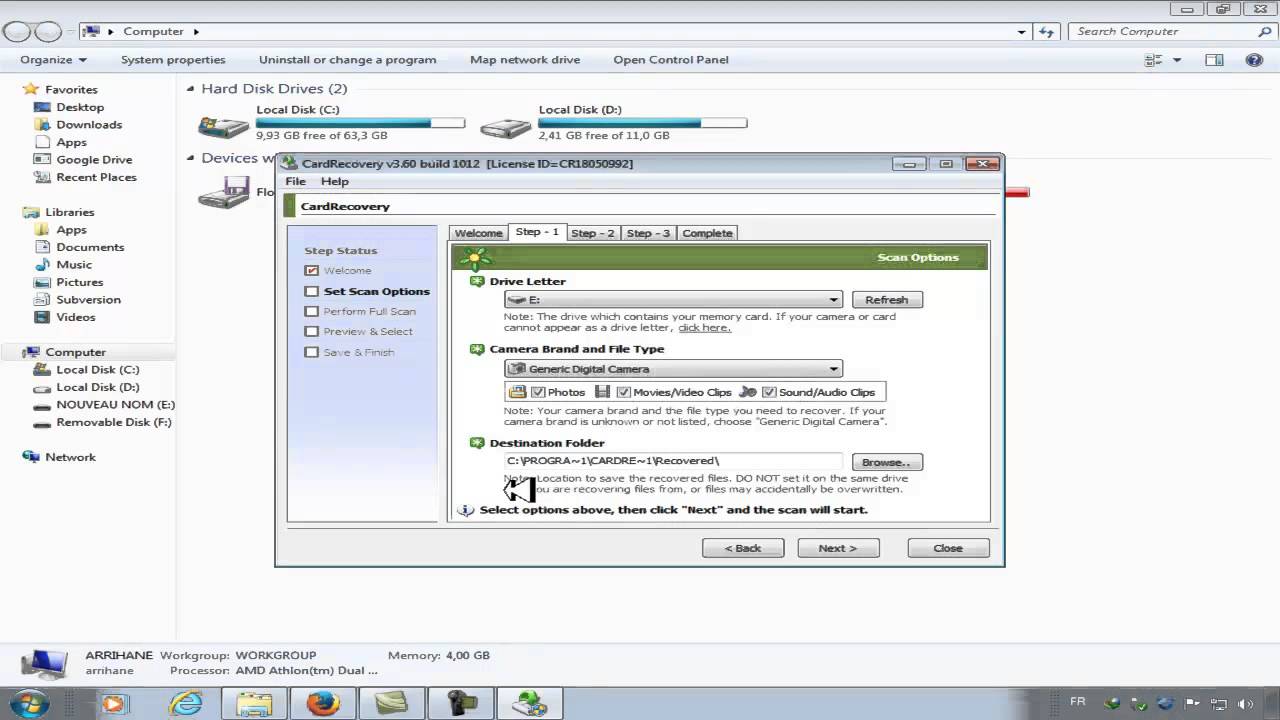
Task: Open the Organize dropdown in Explorer
Action: pos(54,60)
